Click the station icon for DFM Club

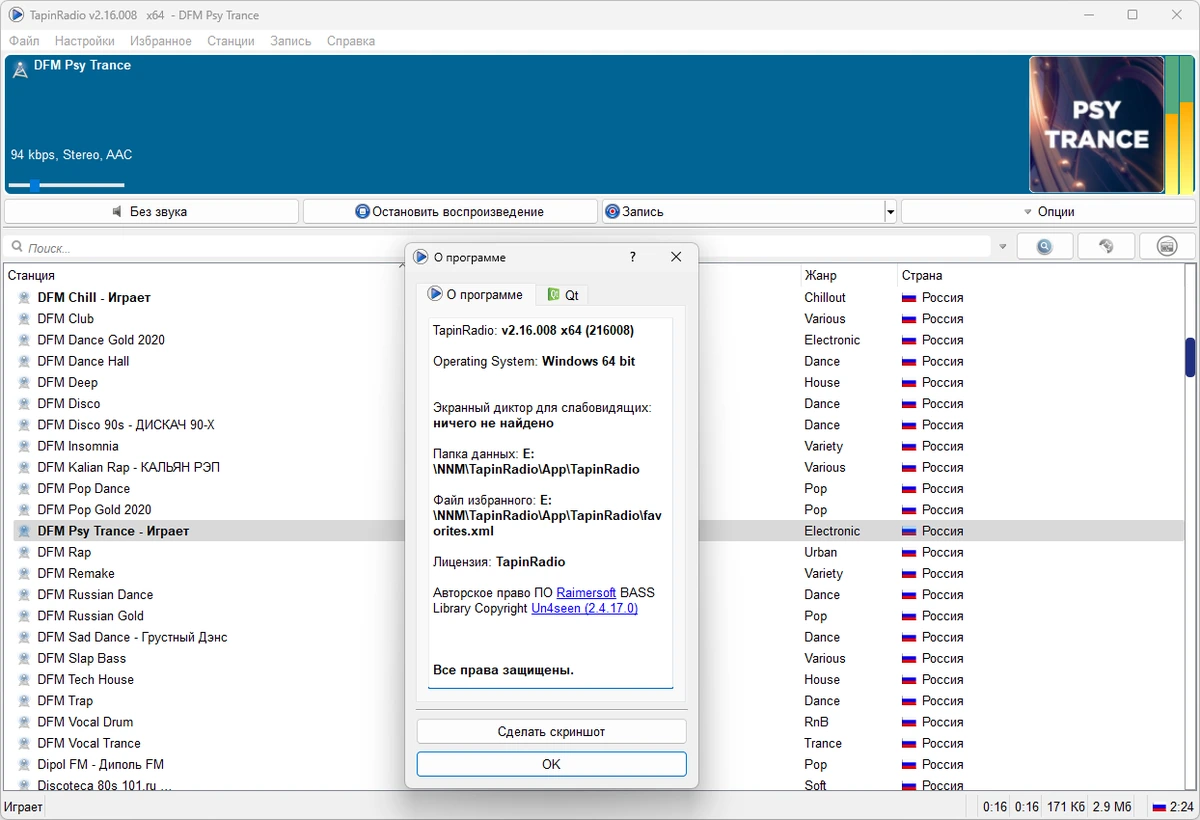(25, 319)
